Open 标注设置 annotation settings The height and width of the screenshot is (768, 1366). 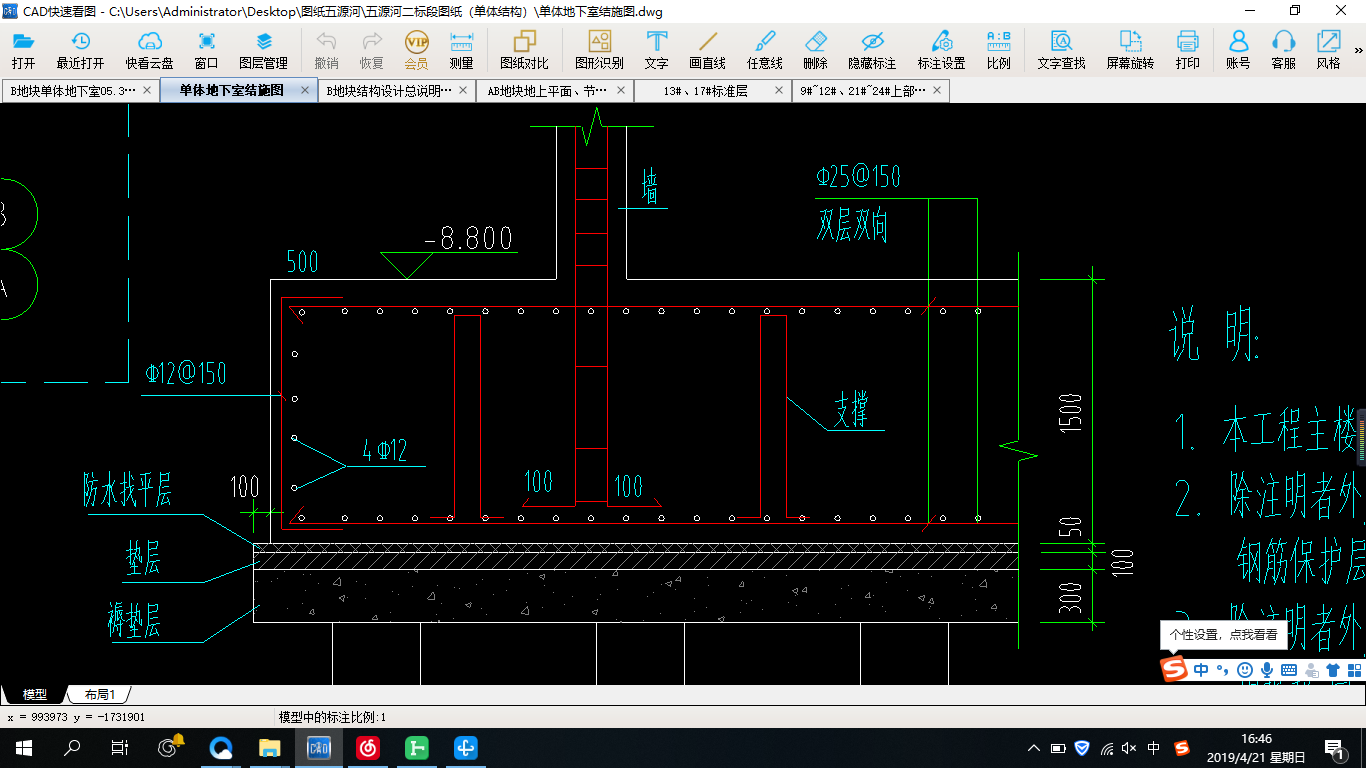[941, 50]
